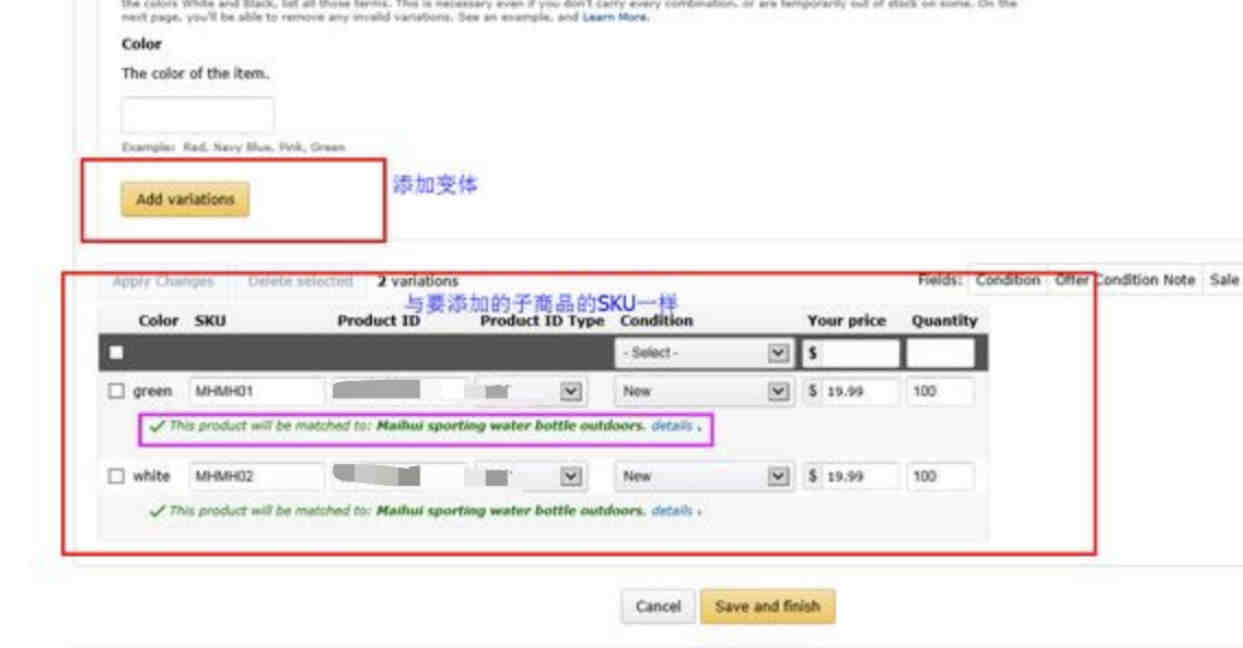The height and width of the screenshot is (648, 1243).
Task: Click Product ID field of white row
Action: click(x=399, y=476)
